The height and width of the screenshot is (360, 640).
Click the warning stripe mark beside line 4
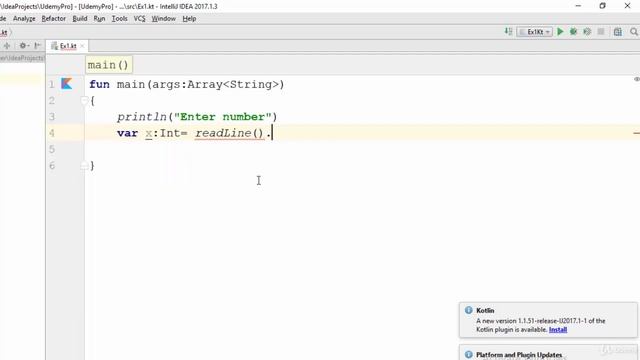[x=636, y=133]
